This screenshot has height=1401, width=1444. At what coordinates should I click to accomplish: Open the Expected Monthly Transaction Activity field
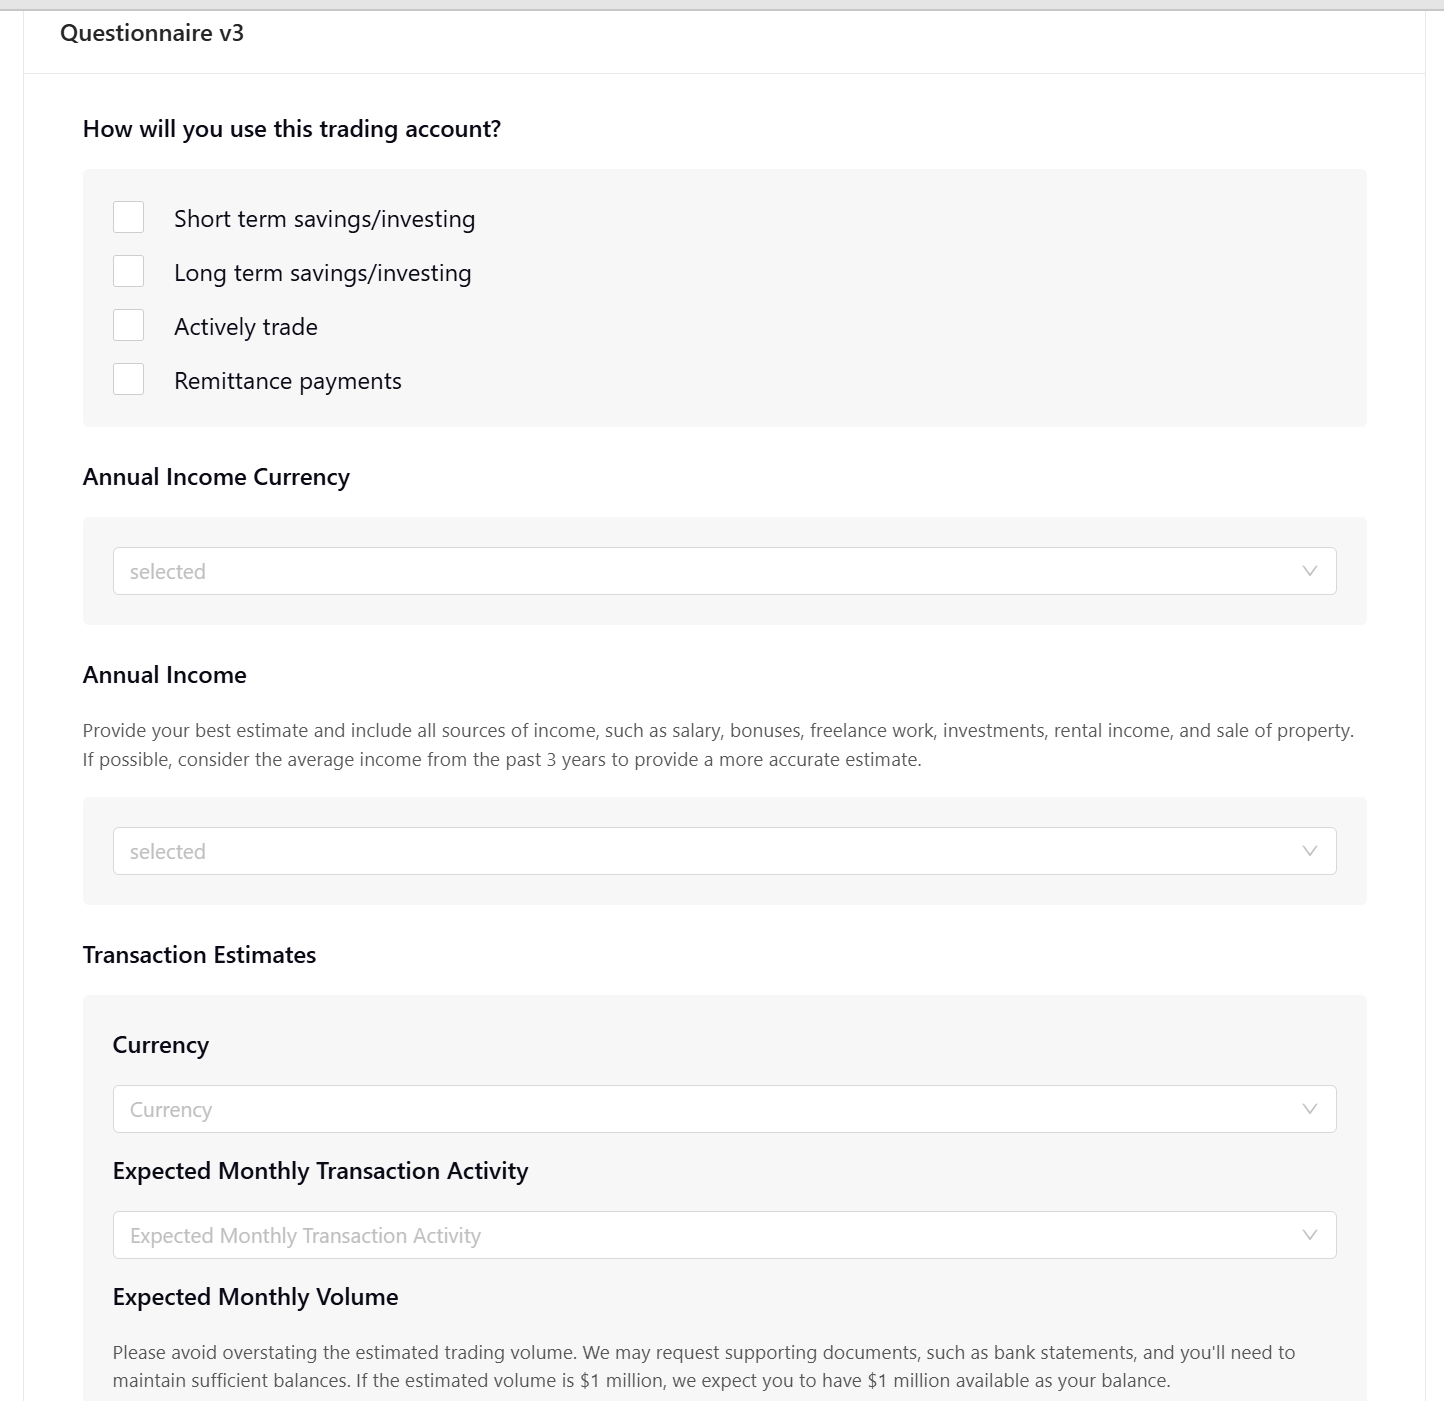724,1235
